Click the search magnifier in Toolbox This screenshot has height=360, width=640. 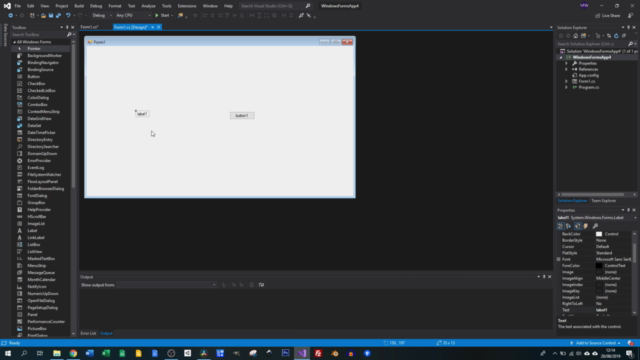[x=69, y=35]
